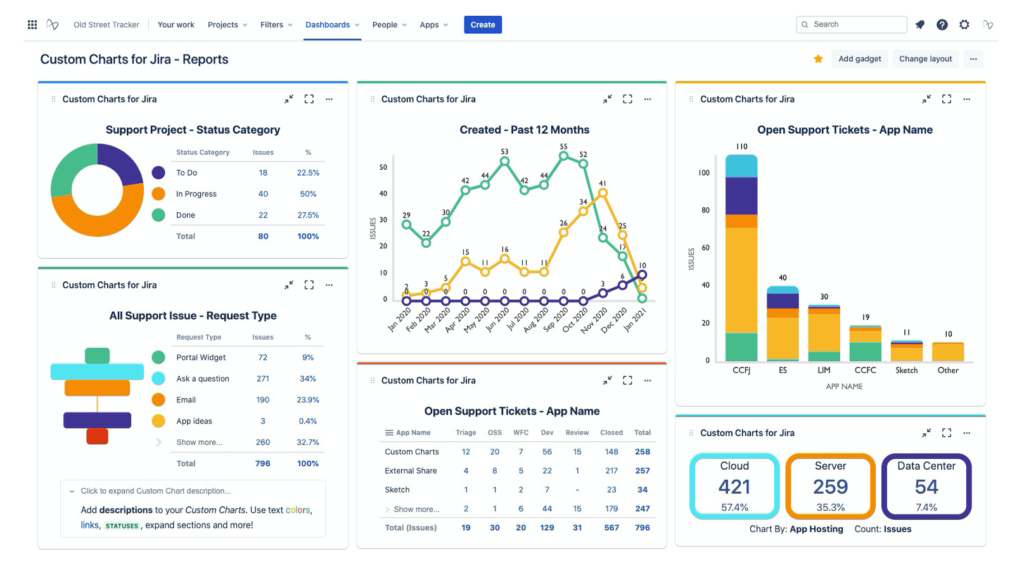Maximize the App Hosting tiles gadget
This screenshot has width=1024, height=571.
pos(946,432)
